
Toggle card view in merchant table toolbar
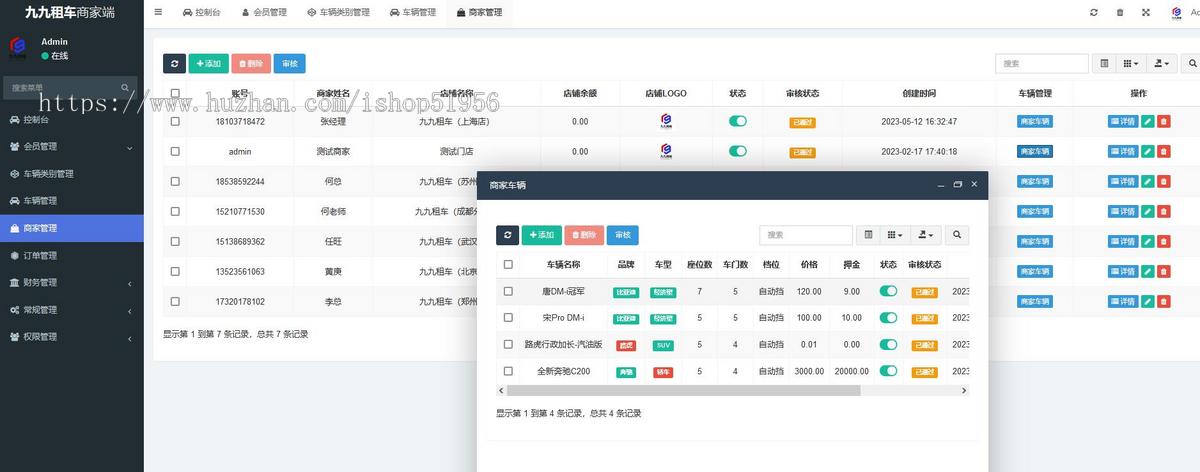(1104, 63)
